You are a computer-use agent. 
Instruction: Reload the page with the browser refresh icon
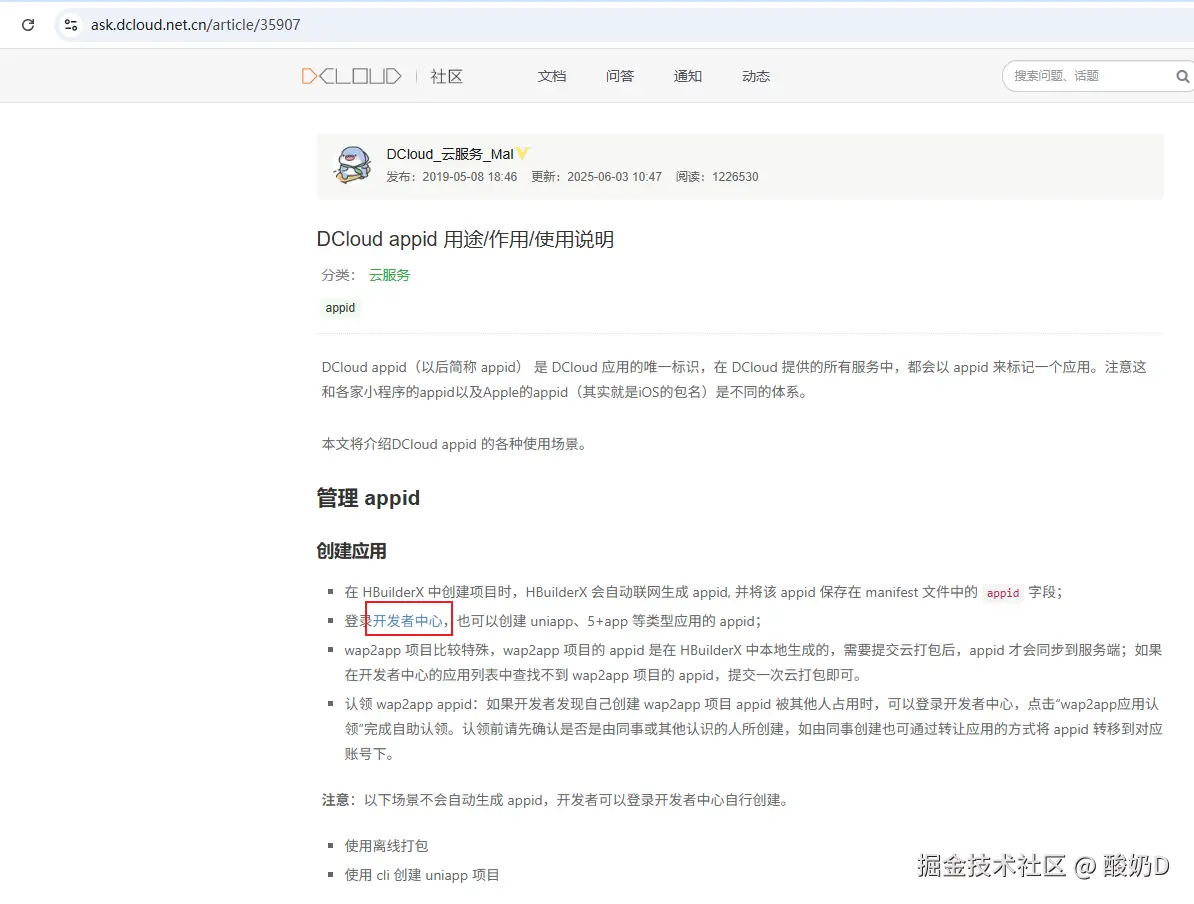tap(28, 24)
